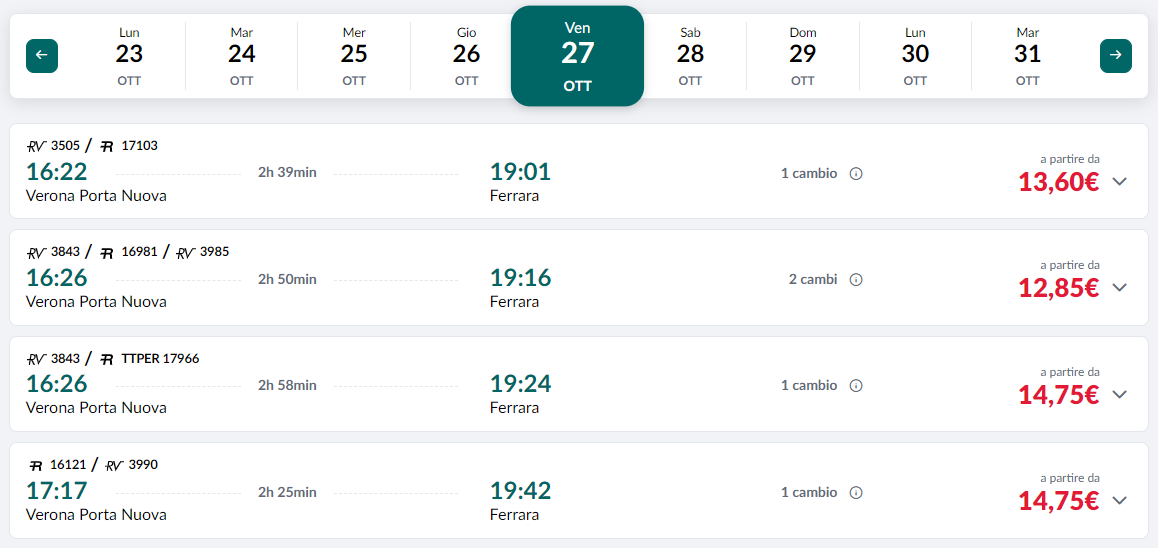1158x548 pixels.
Task: Expand the 12,85€ fare details
Action: click(1120, 287)
